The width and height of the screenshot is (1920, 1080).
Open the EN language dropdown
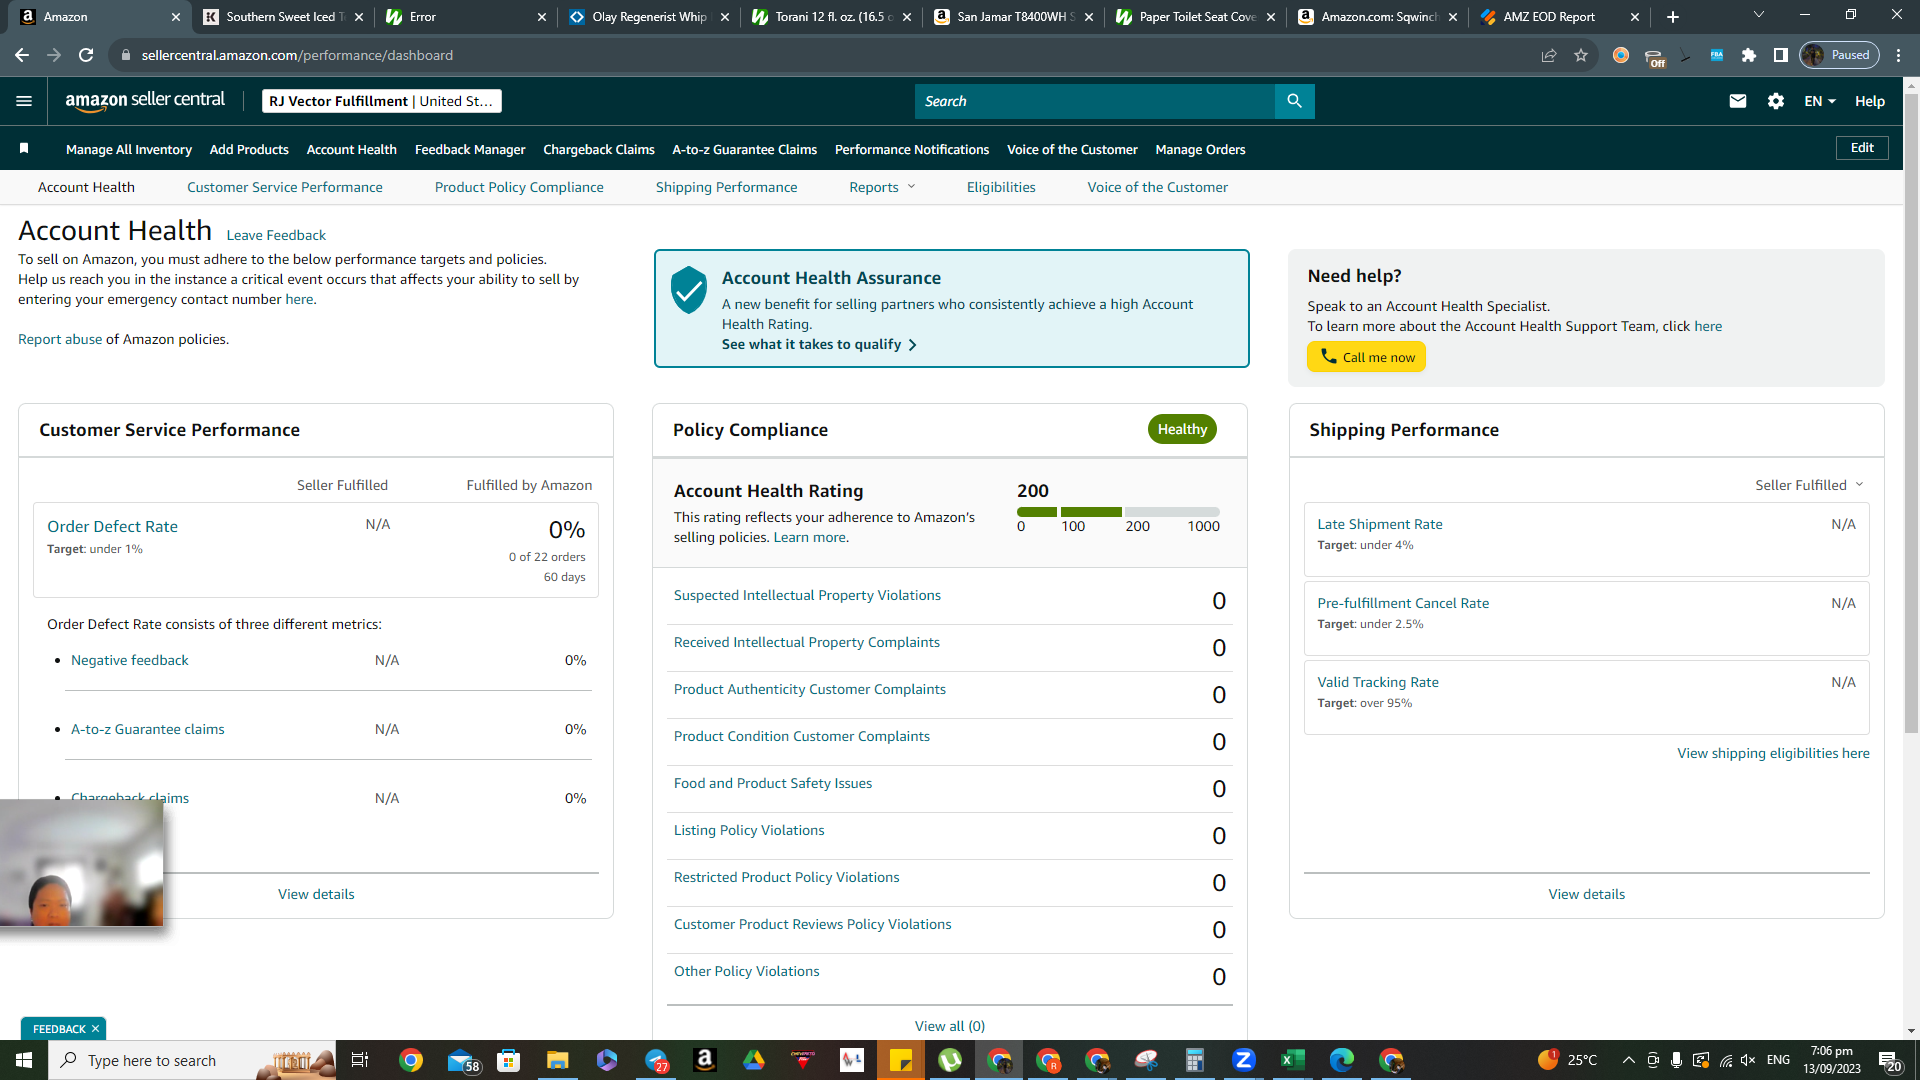coord(1820,101)
